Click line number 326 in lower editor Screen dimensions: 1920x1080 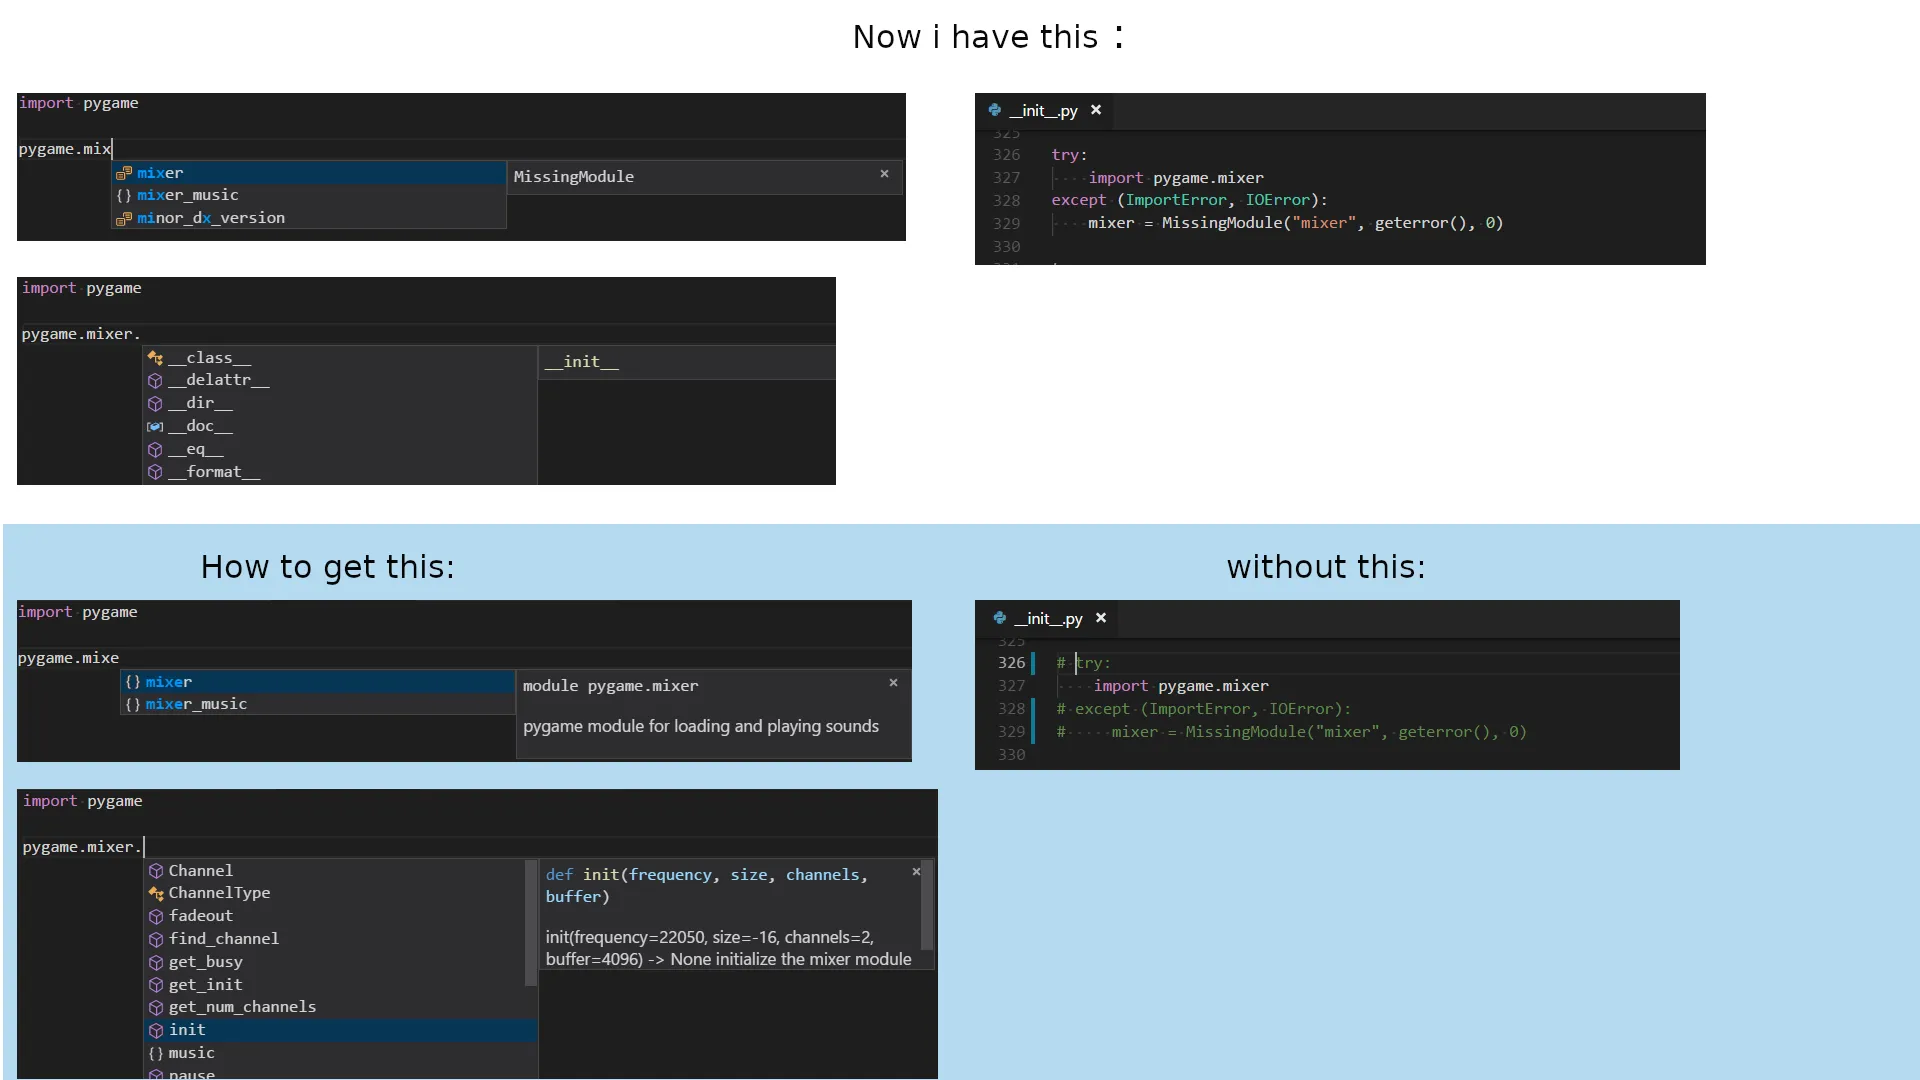1011,663
